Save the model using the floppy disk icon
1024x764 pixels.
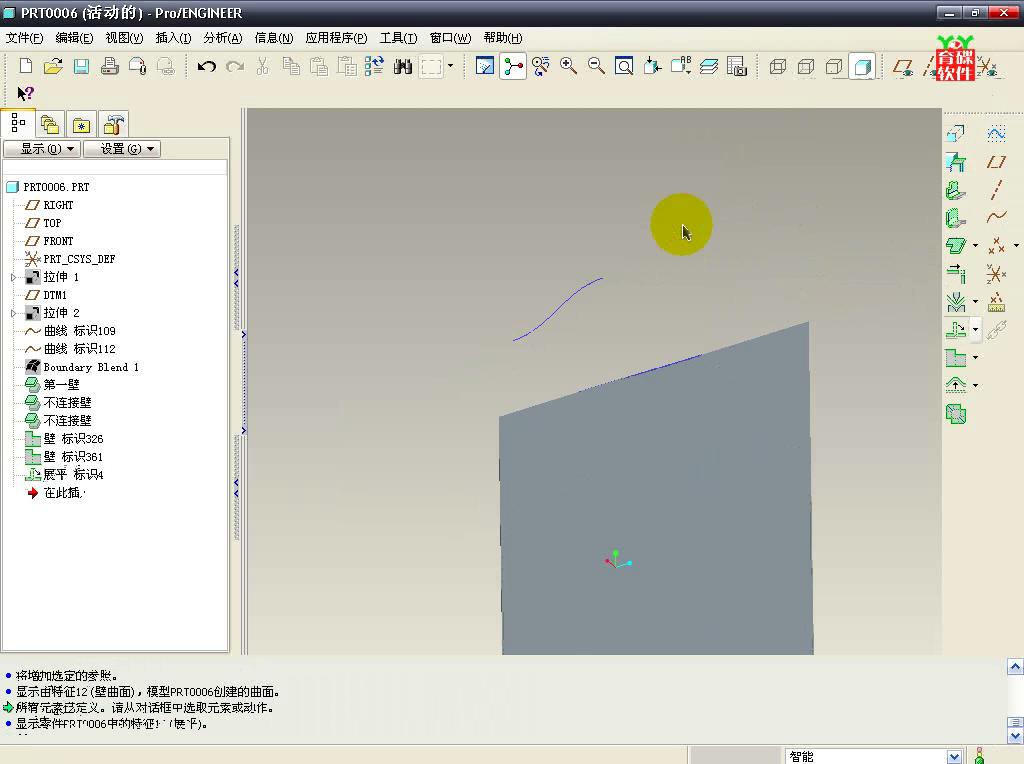82,66
